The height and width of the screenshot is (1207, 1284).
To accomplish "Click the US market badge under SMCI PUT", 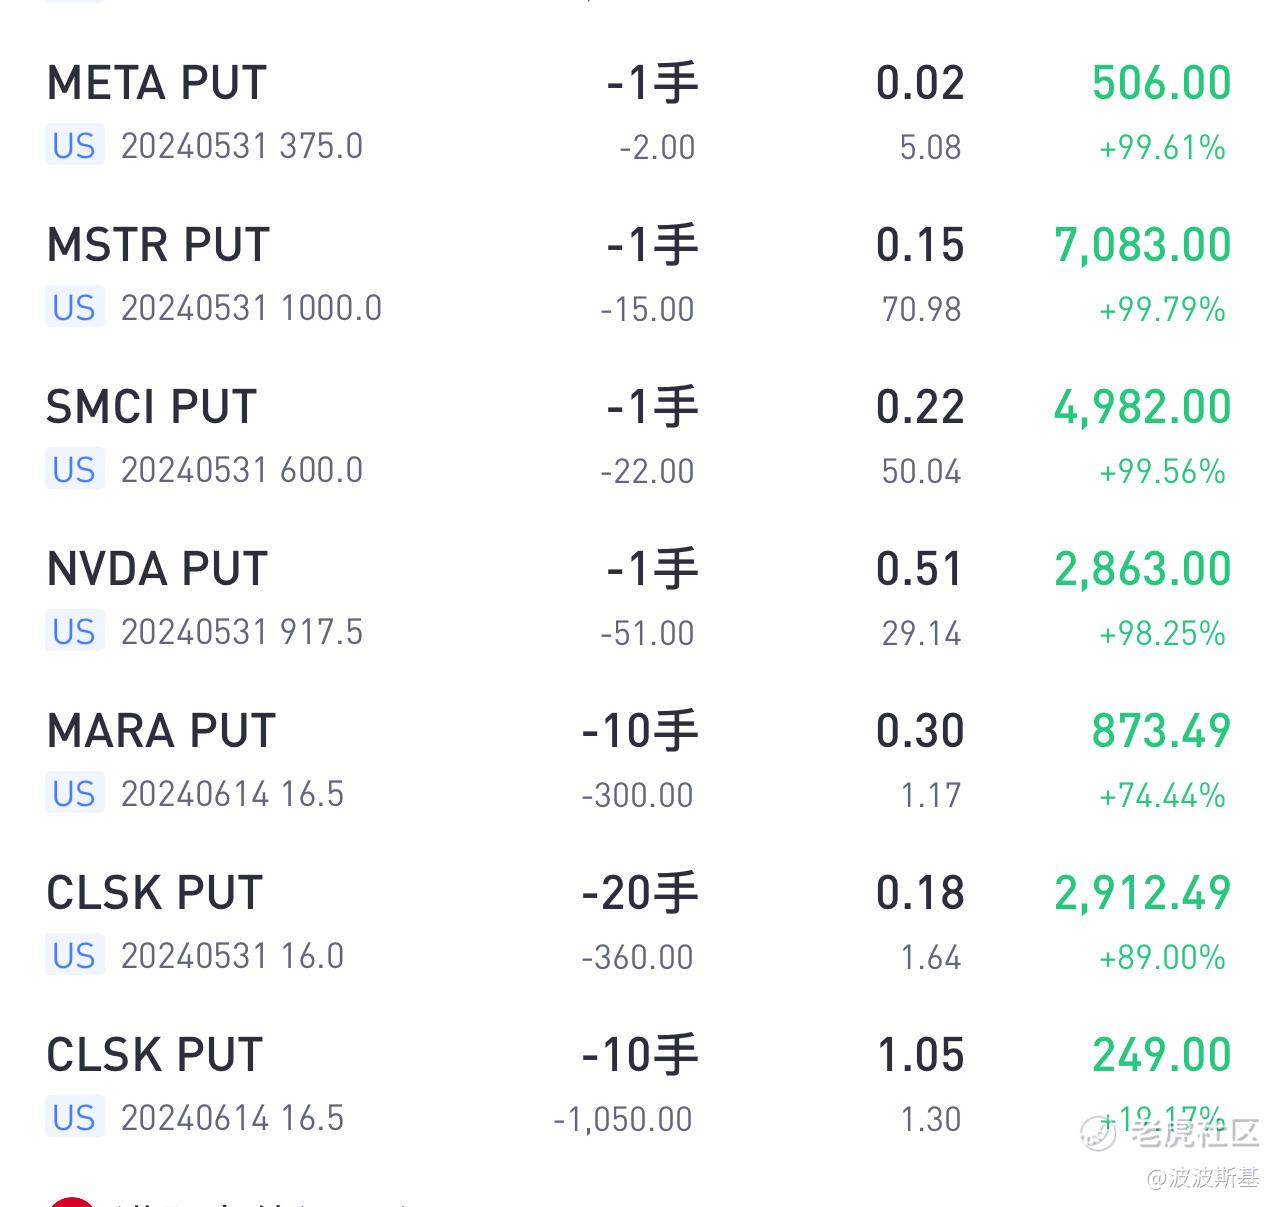I will tap(74, 470).
